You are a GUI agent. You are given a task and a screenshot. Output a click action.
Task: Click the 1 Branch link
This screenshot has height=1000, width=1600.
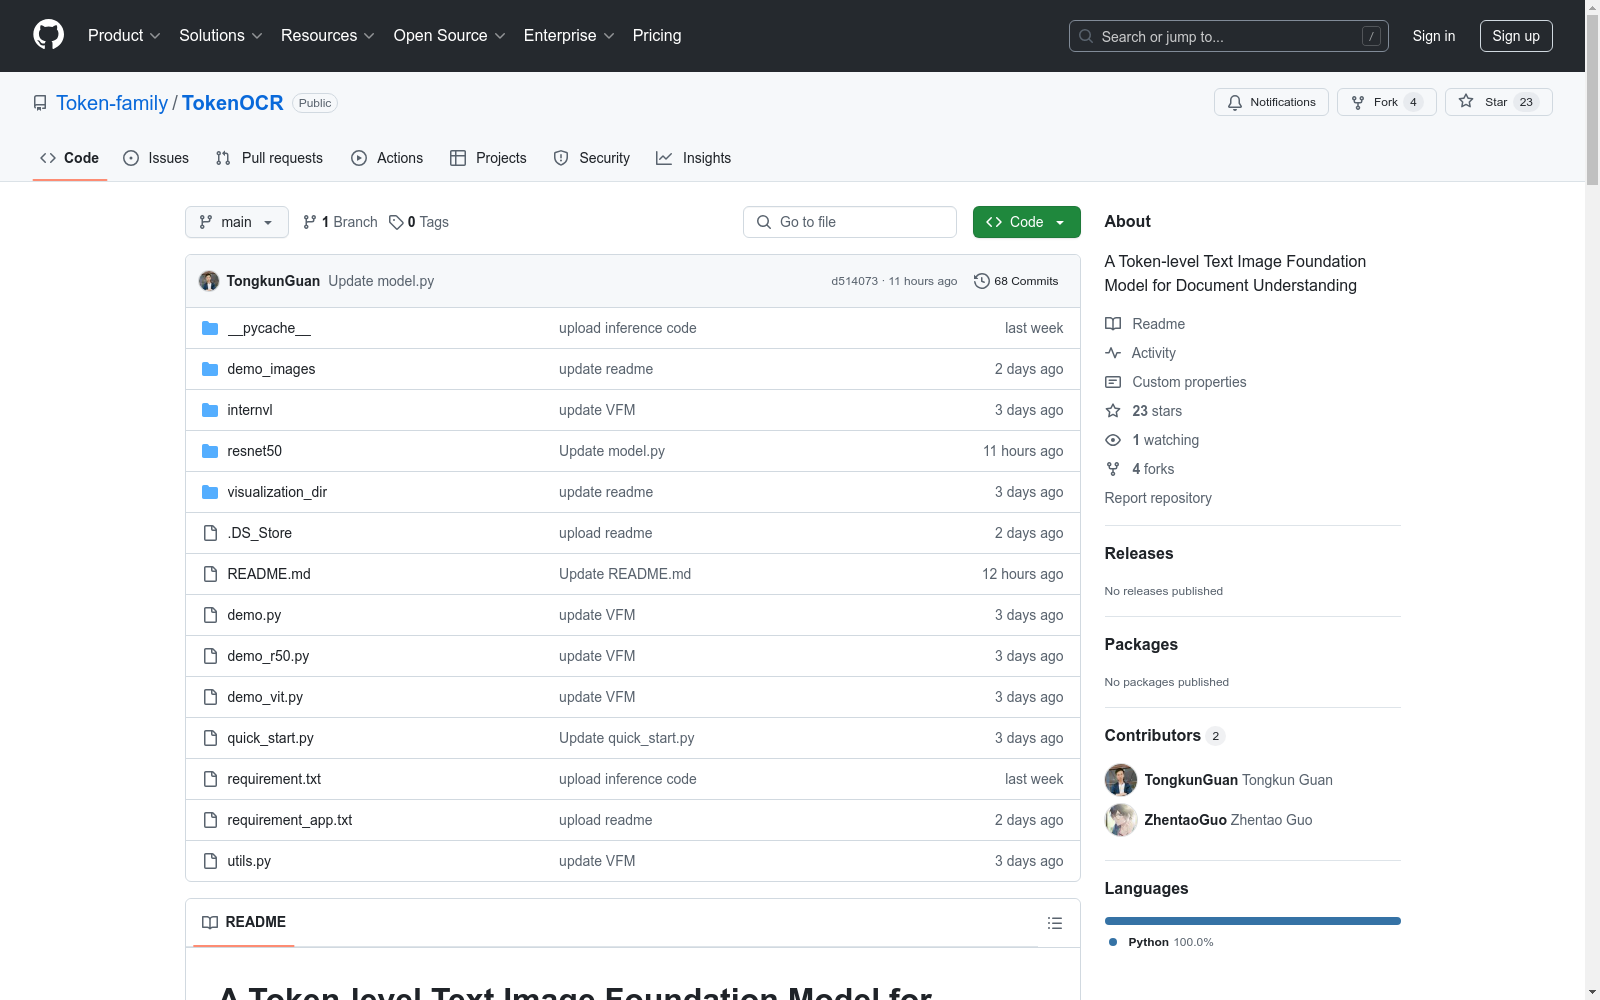(341, 222)
